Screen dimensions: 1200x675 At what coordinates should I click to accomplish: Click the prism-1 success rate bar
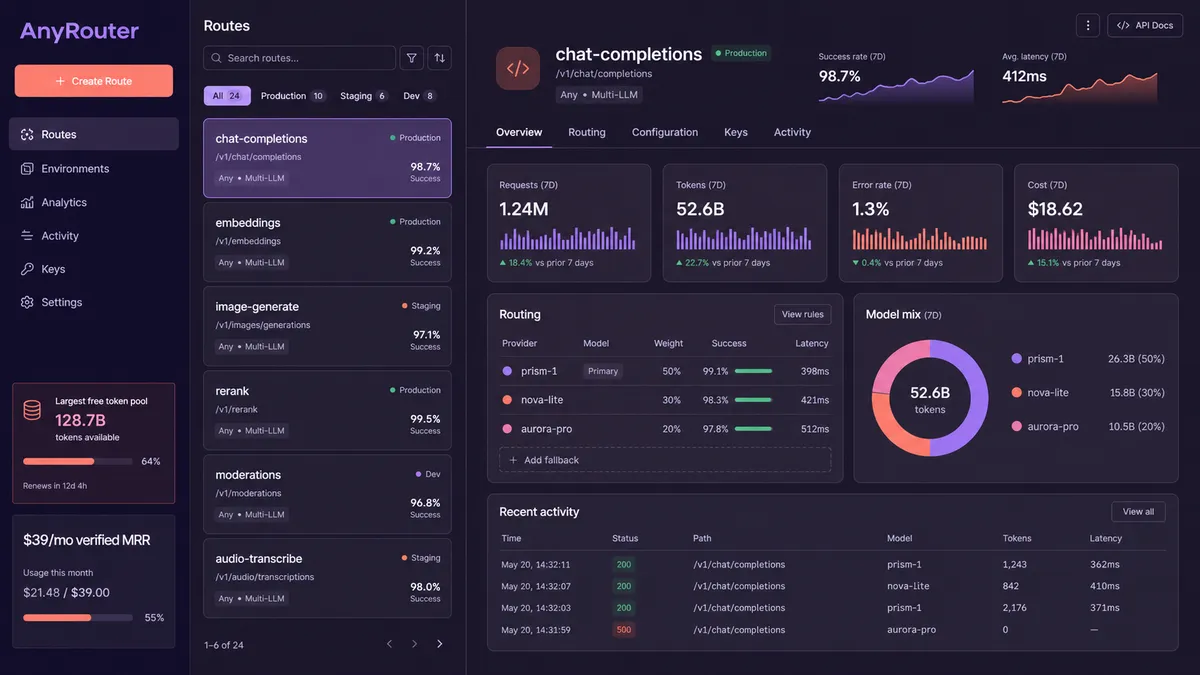(753, 371)
